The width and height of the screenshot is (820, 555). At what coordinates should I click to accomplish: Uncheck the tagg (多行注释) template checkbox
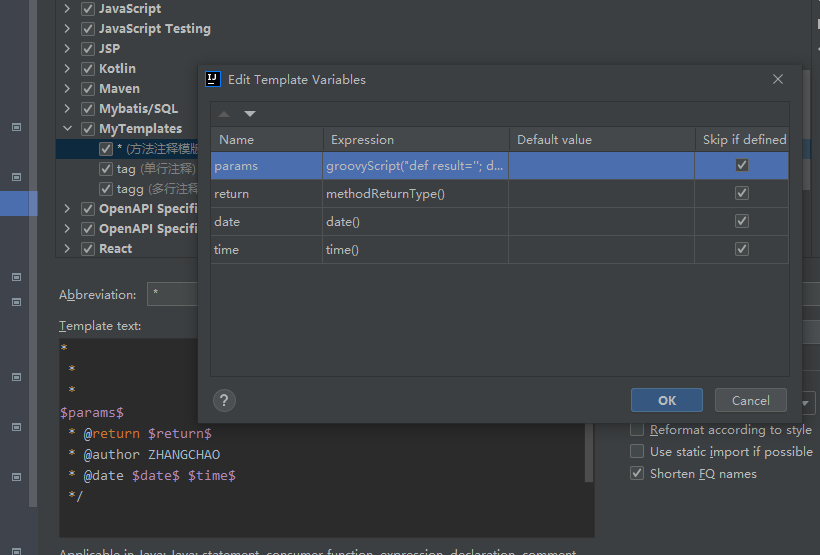click(x=106, y=189)
